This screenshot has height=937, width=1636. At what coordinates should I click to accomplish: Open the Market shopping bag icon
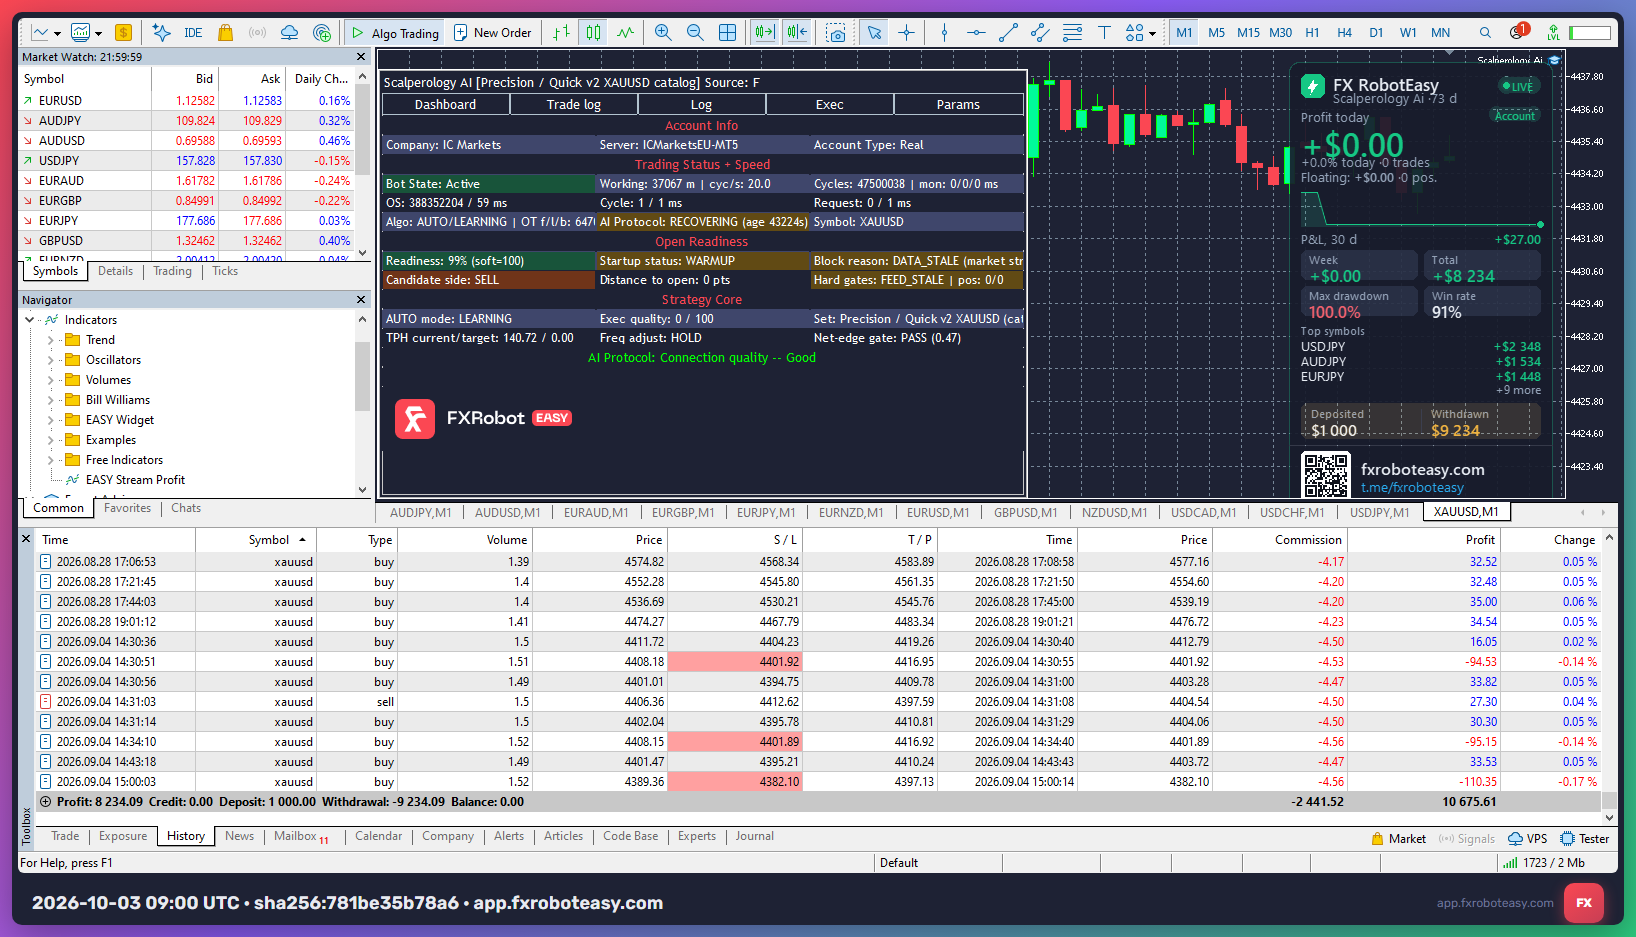[226, 33]
